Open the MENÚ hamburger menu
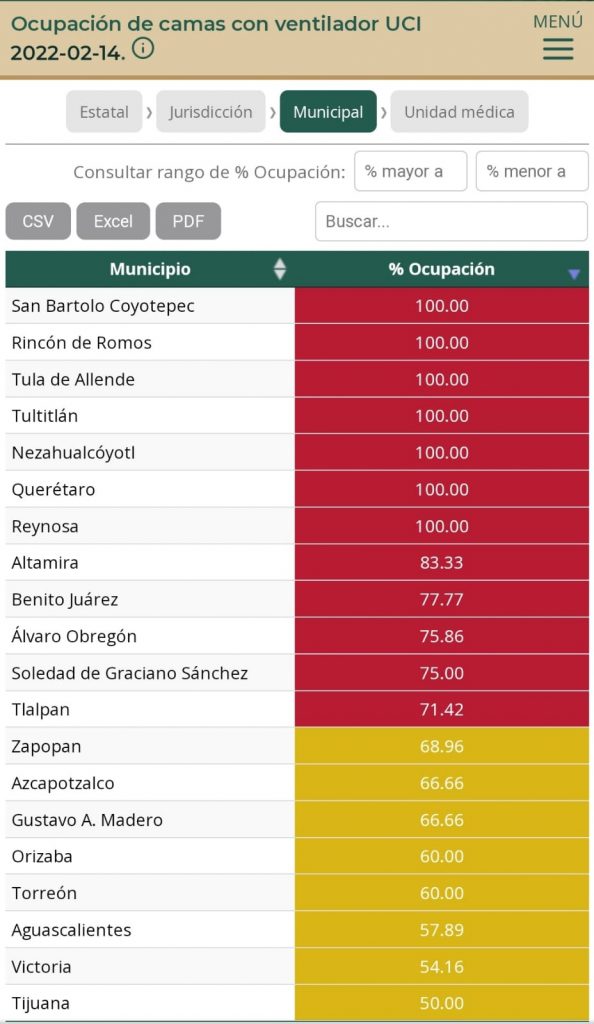The image size is (594, 1024). pyautogui.click(x=557, y=48)
